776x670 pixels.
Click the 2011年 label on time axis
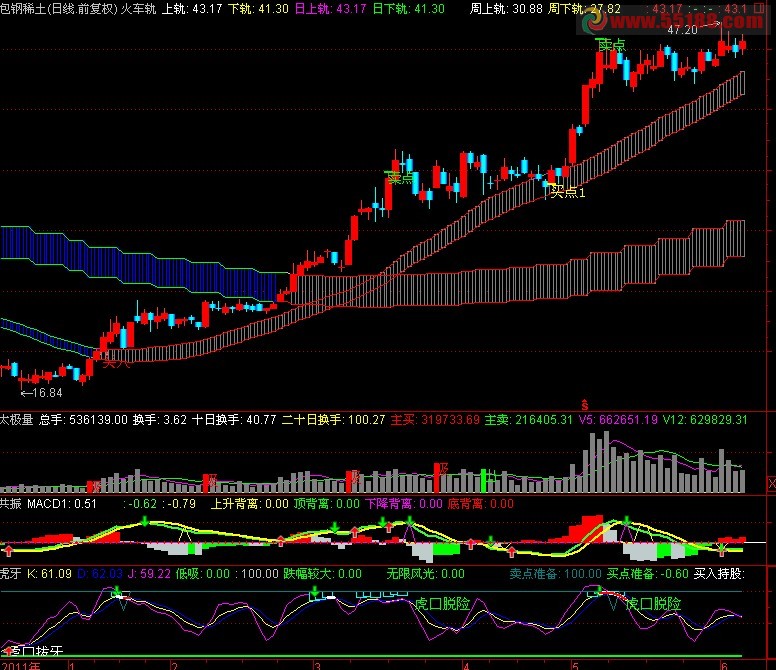(x=20, y=666)
